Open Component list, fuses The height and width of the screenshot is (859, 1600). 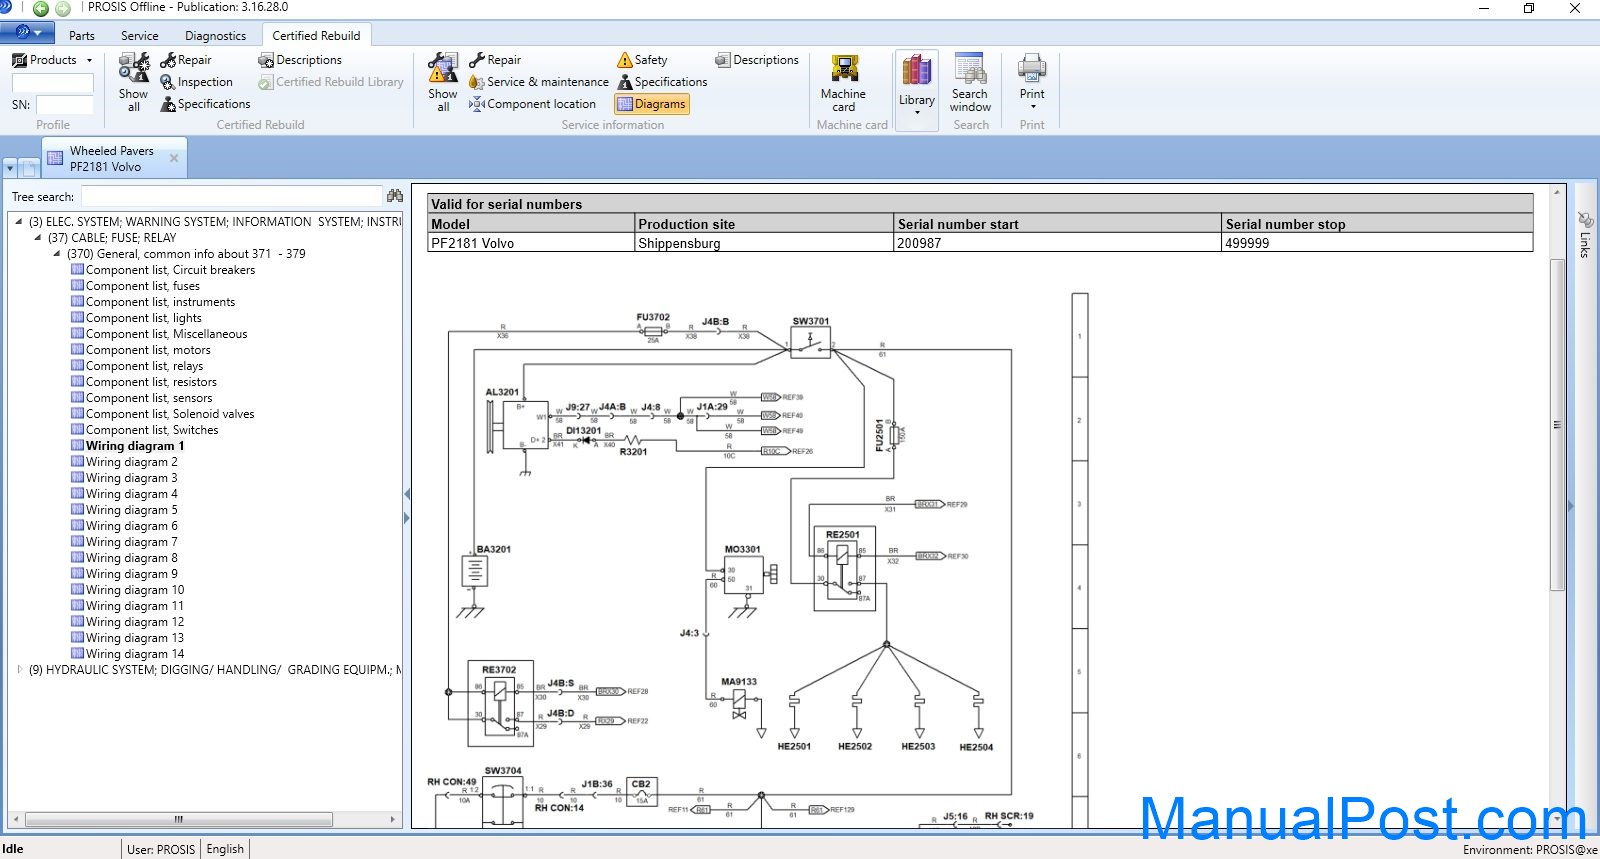click(143, 286)
